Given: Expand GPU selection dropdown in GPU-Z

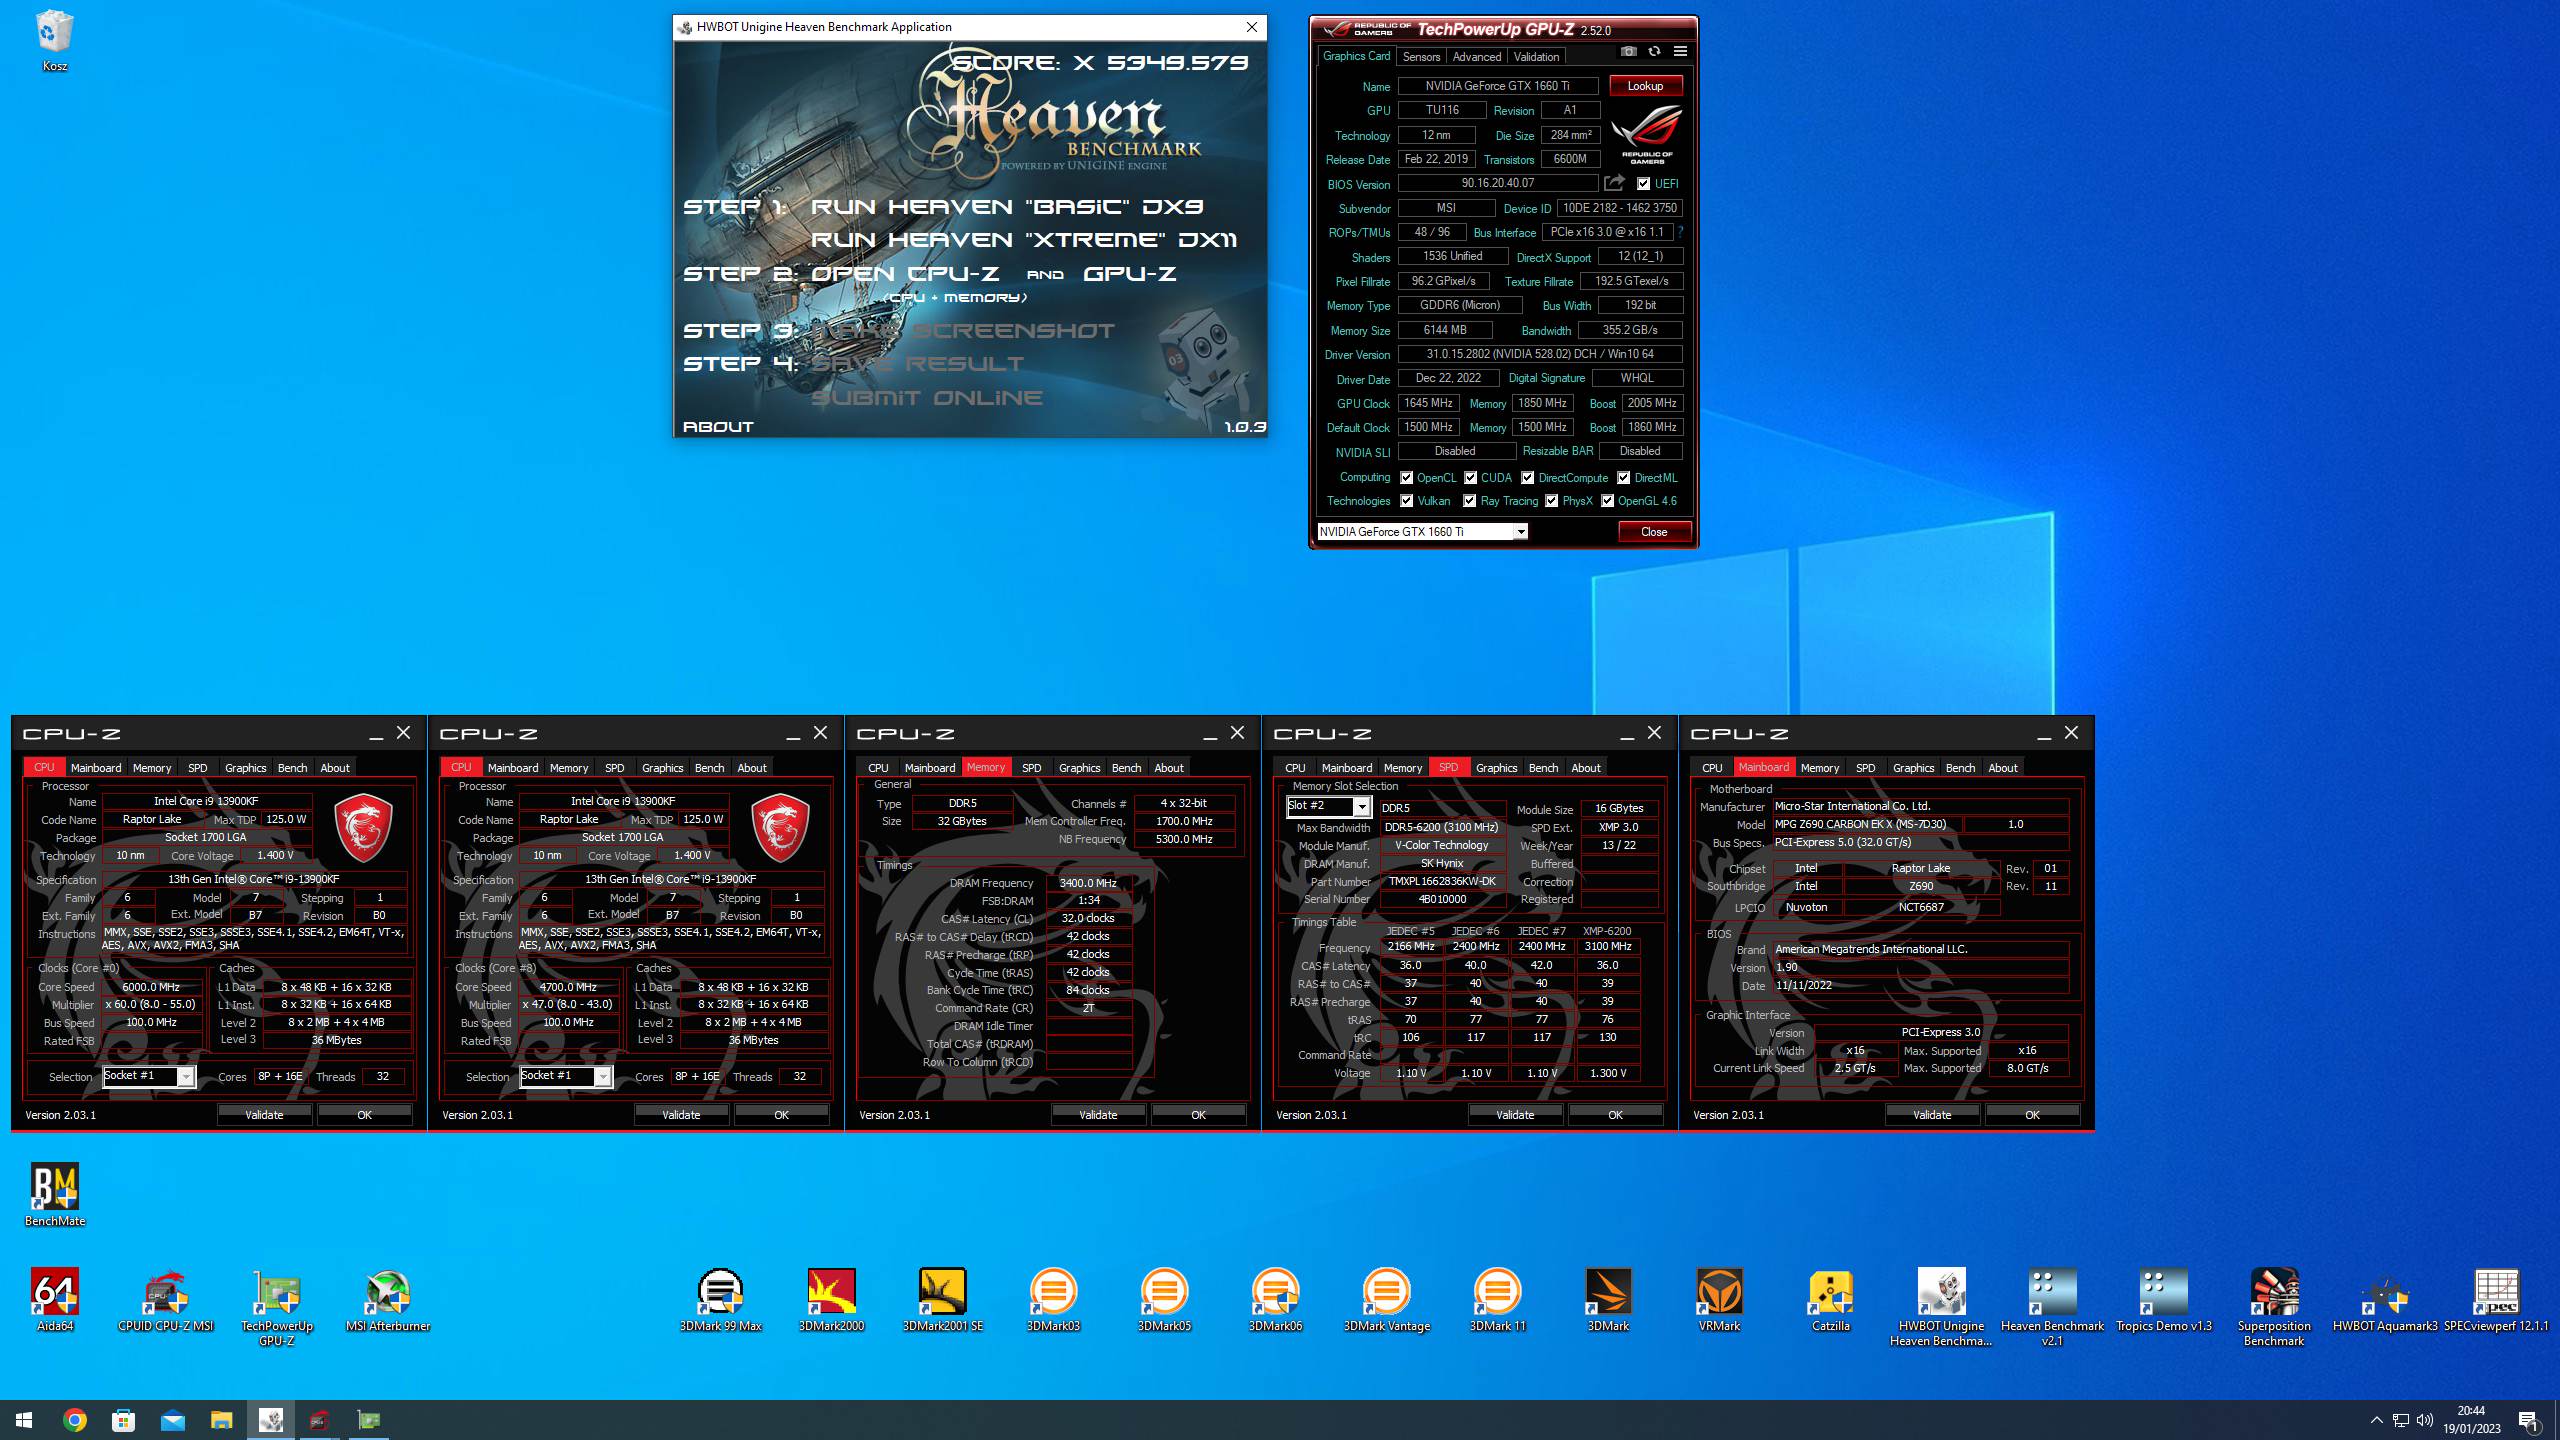Looking at the screenshot, I should pyautogui.click(x=1520, y=532).
